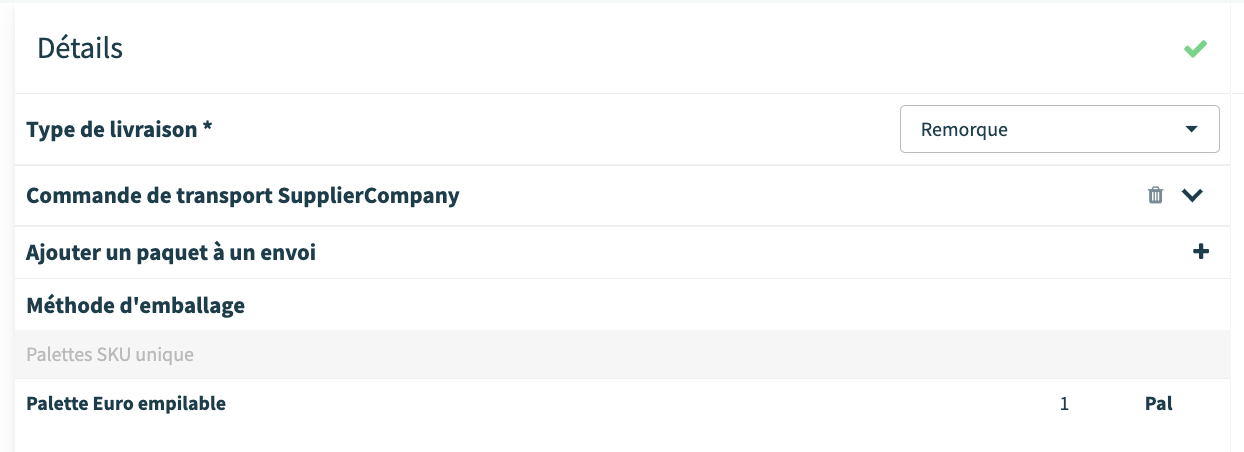Delete the SupplierCompany transport order via trash icon

1155,195
